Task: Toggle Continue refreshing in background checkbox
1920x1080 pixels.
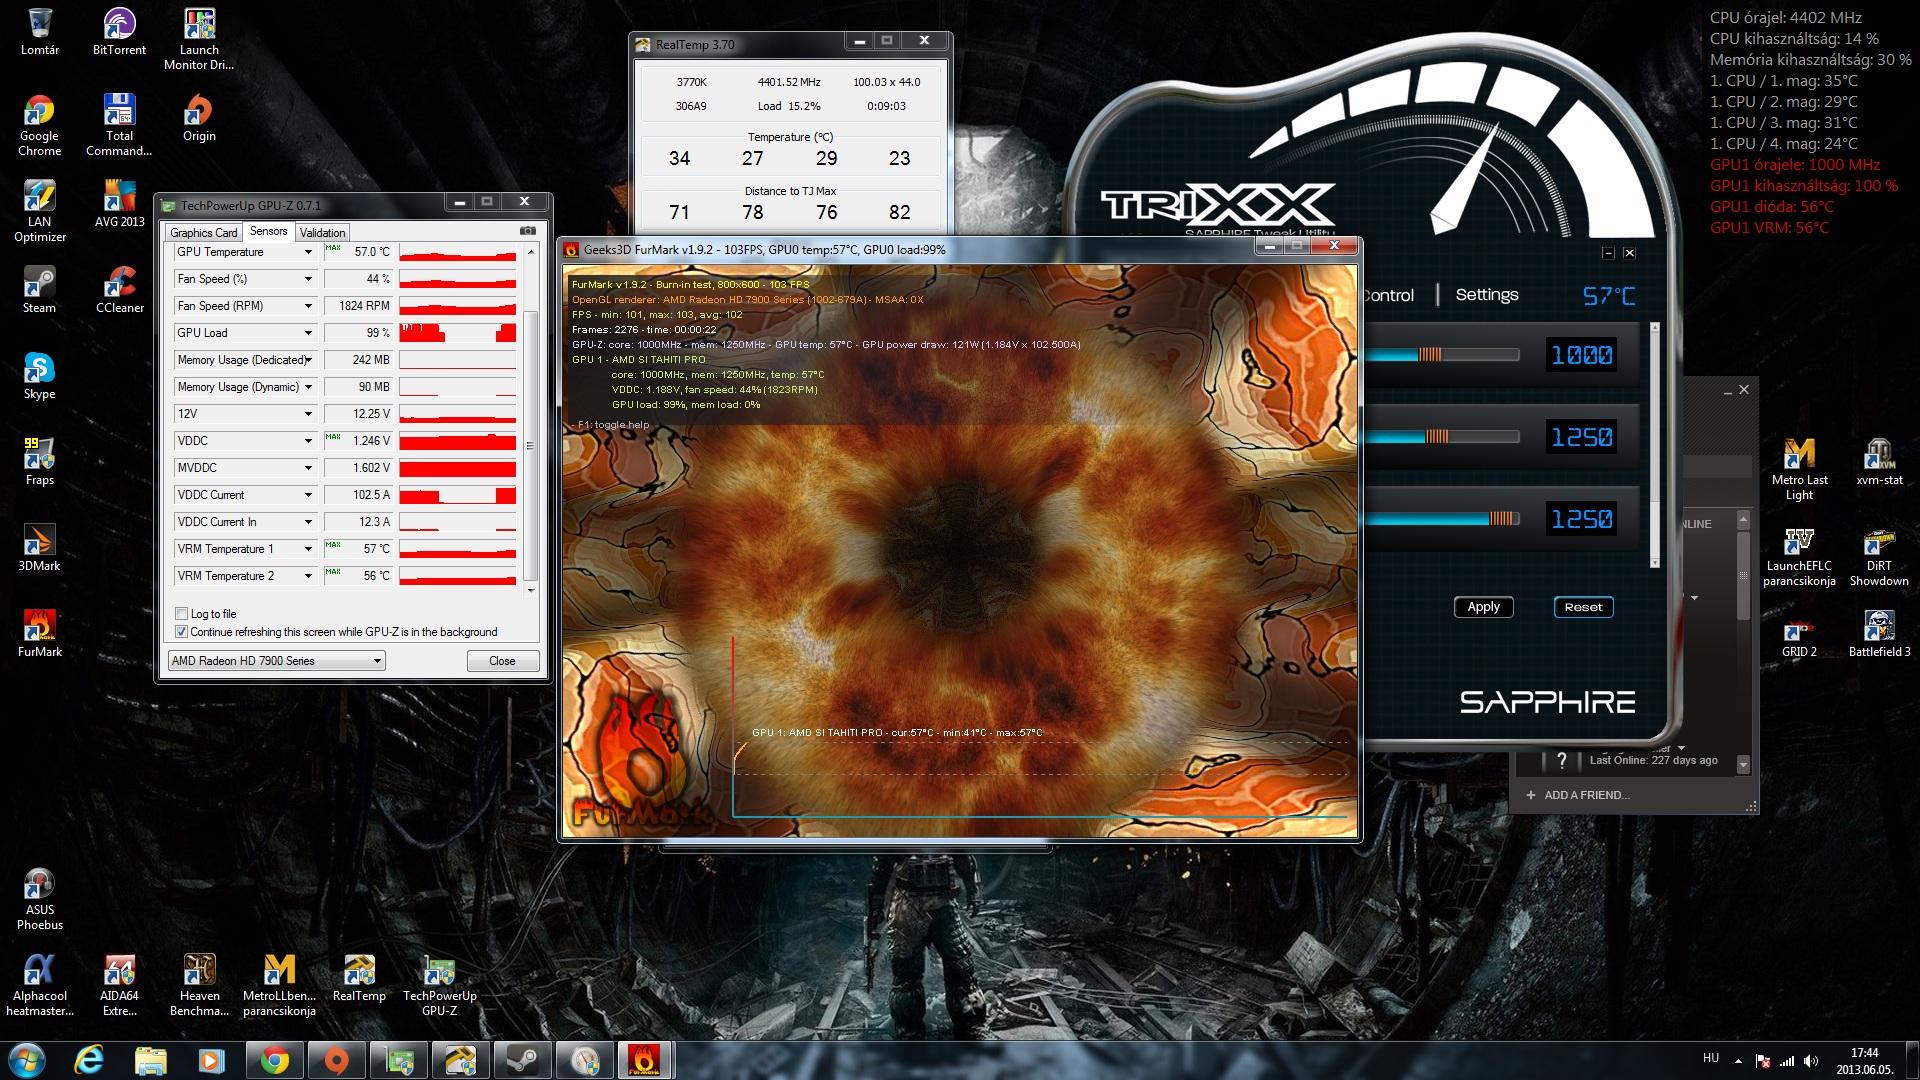Action: pos(181,632)
